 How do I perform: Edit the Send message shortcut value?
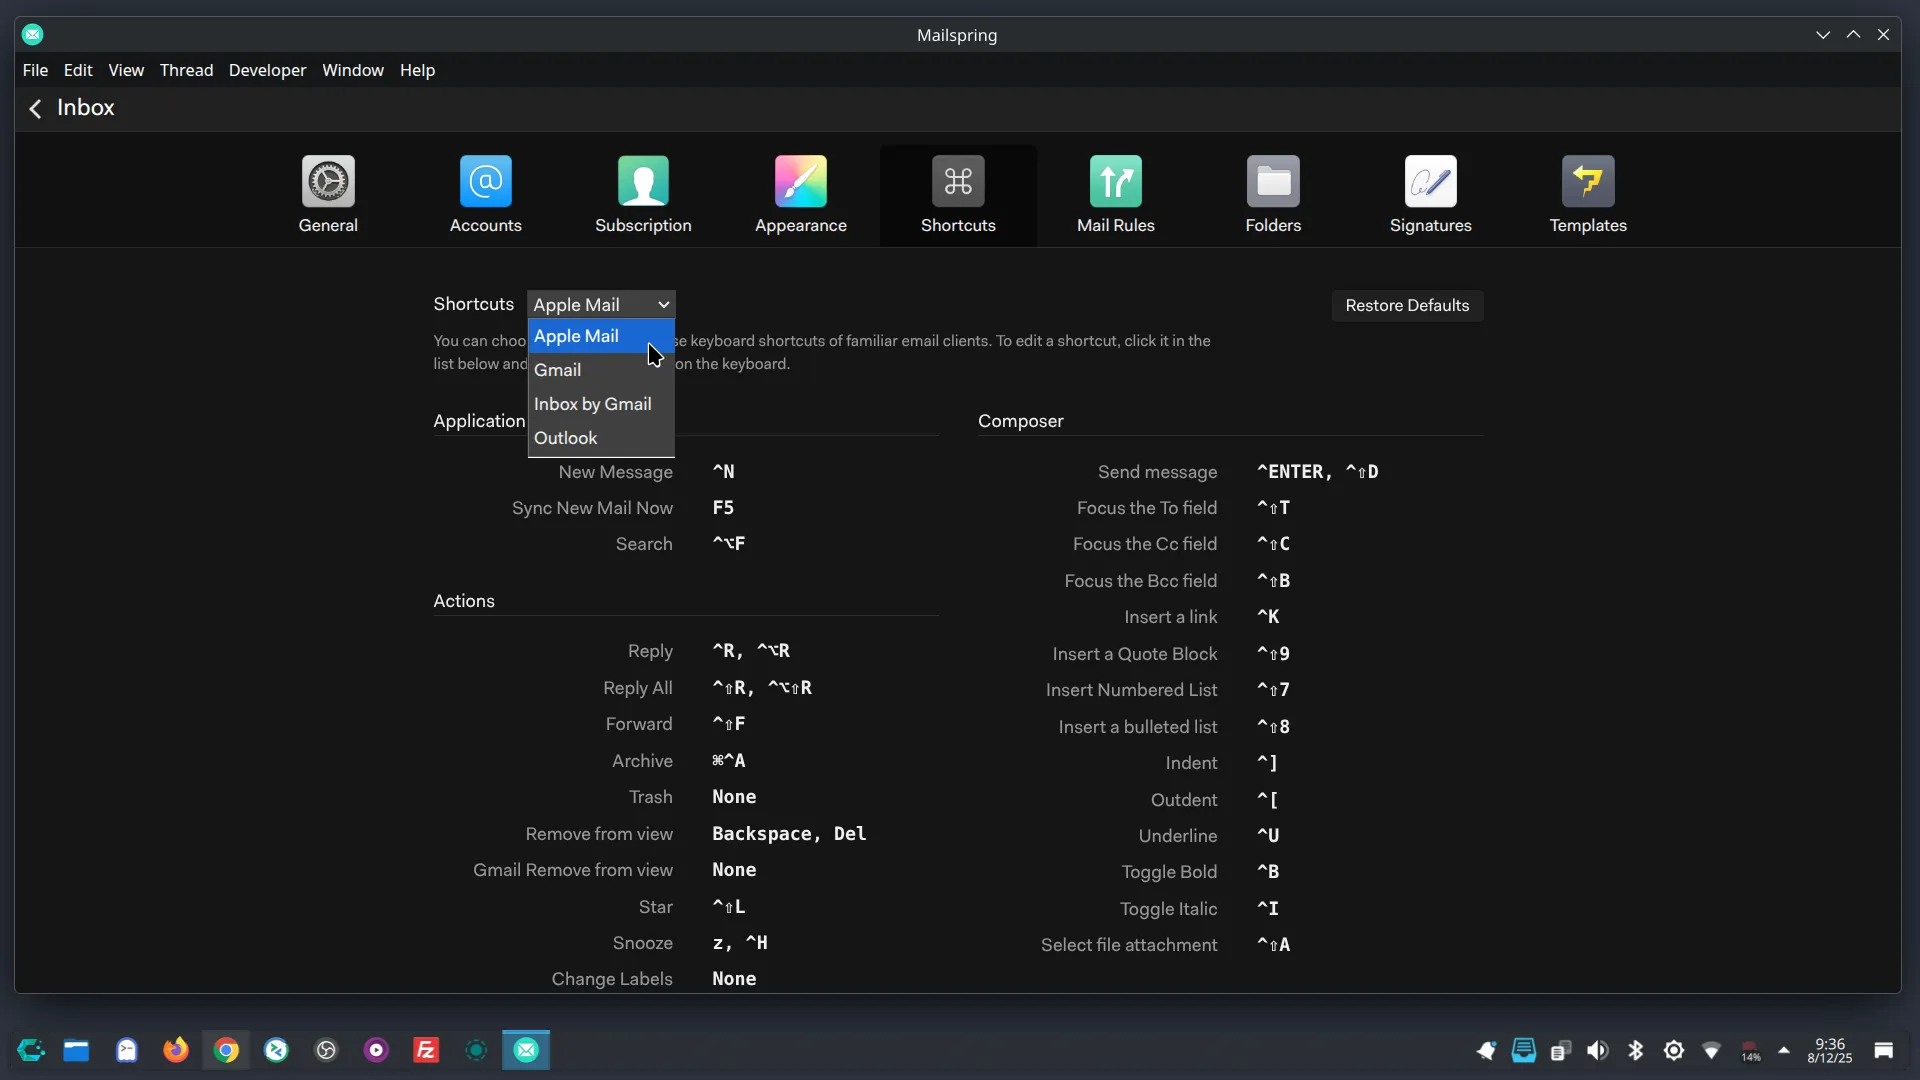[x=1317, y=472]
